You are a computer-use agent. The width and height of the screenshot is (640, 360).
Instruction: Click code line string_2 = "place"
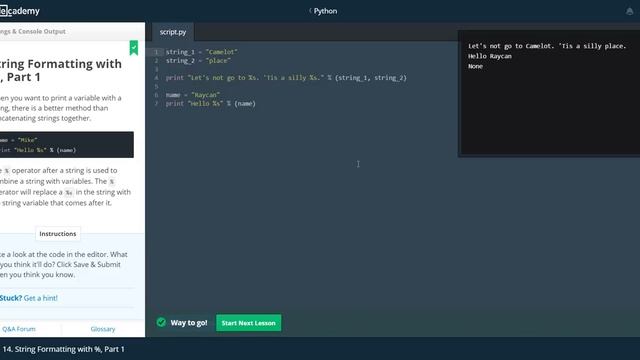198,60
